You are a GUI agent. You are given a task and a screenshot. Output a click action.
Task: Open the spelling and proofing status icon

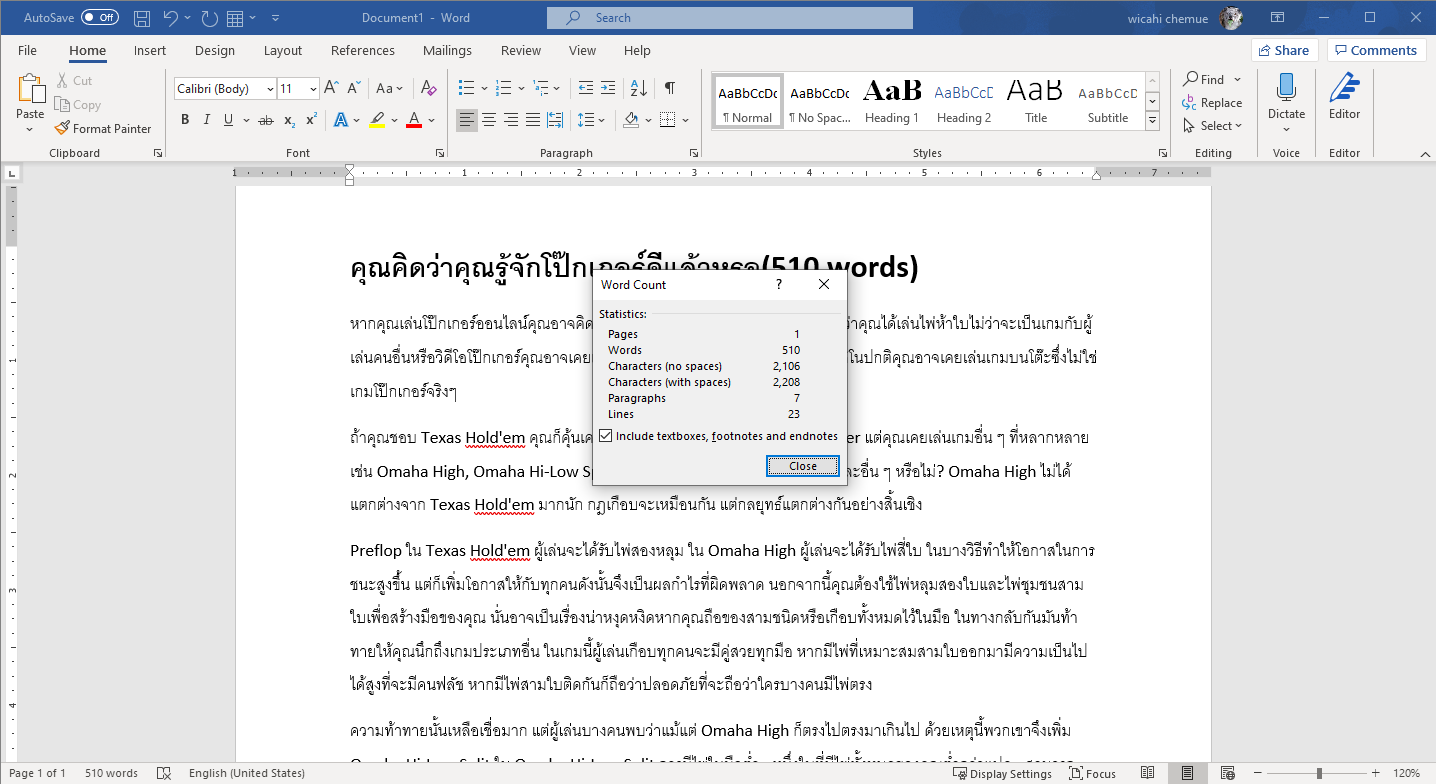(163, 774)
